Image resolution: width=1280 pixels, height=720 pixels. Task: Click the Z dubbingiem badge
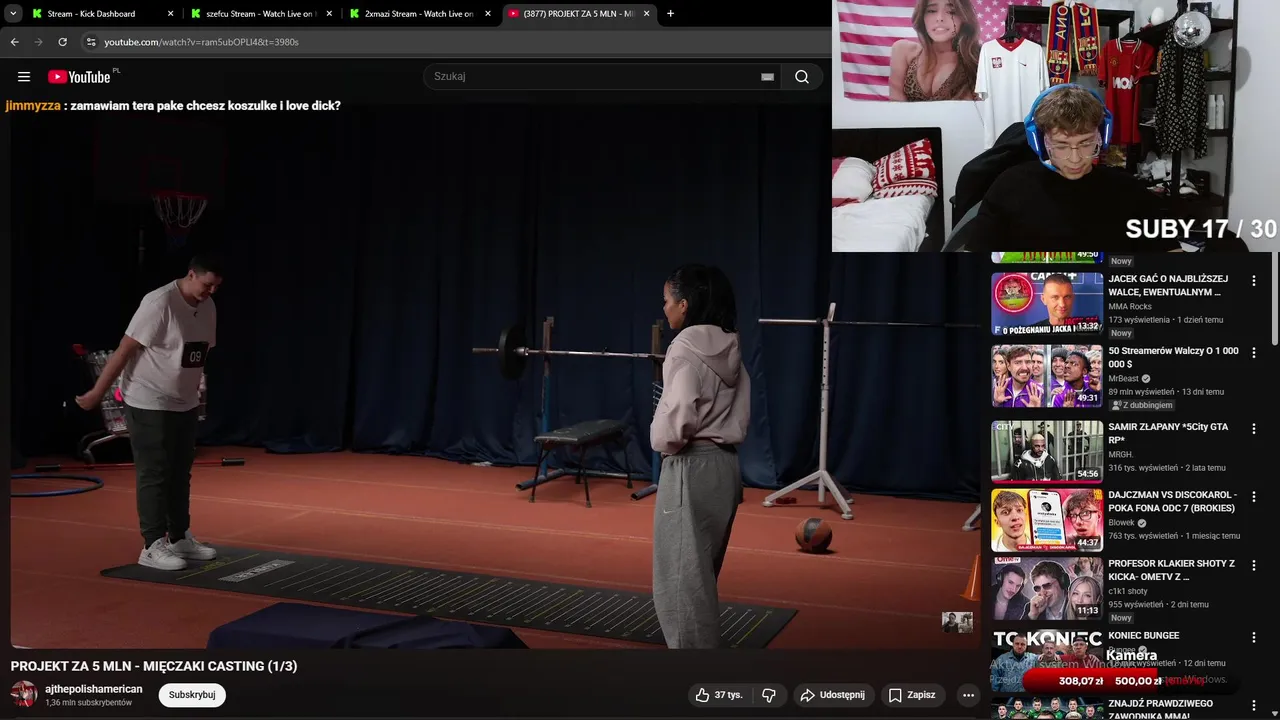(x=1142, y=405)
